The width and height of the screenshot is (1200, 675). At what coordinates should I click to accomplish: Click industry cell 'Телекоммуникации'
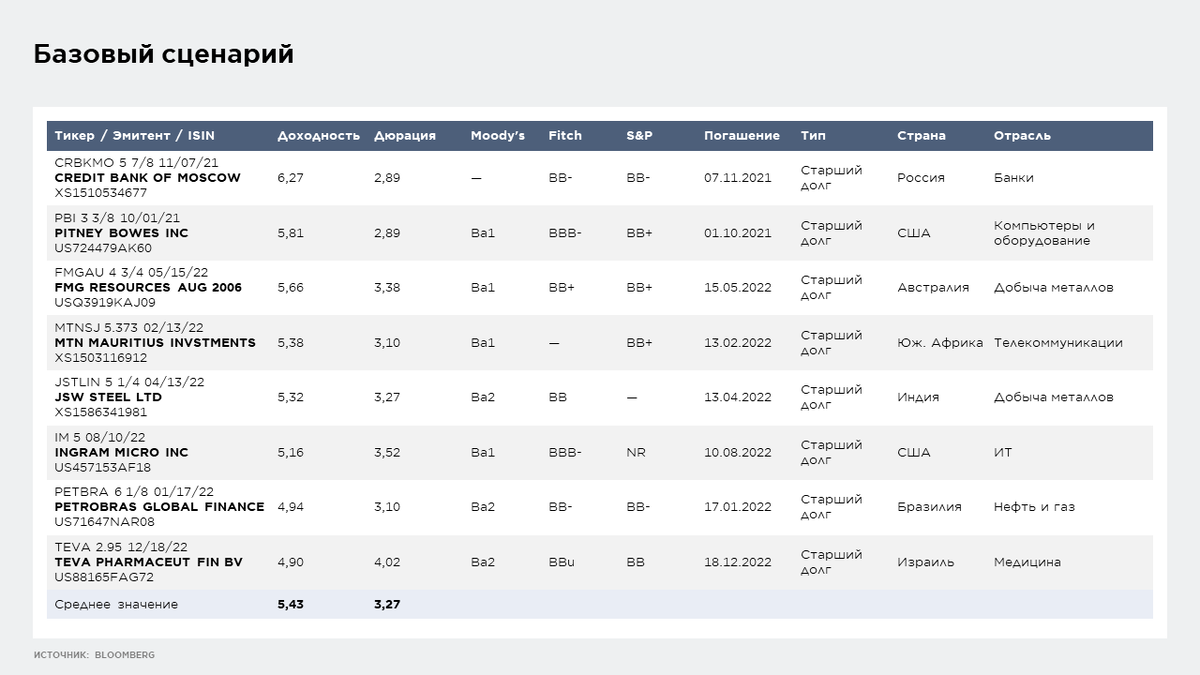click(1058, 343)
